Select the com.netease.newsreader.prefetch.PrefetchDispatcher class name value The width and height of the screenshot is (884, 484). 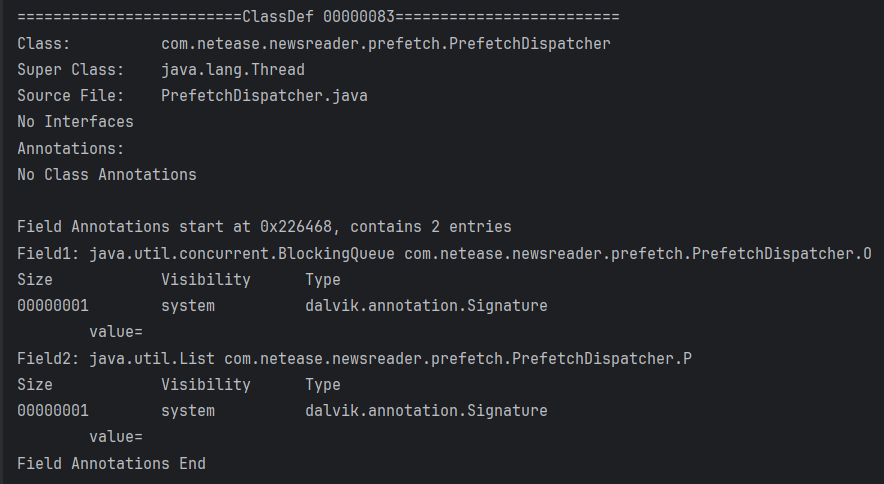click(x=385, y=44)
